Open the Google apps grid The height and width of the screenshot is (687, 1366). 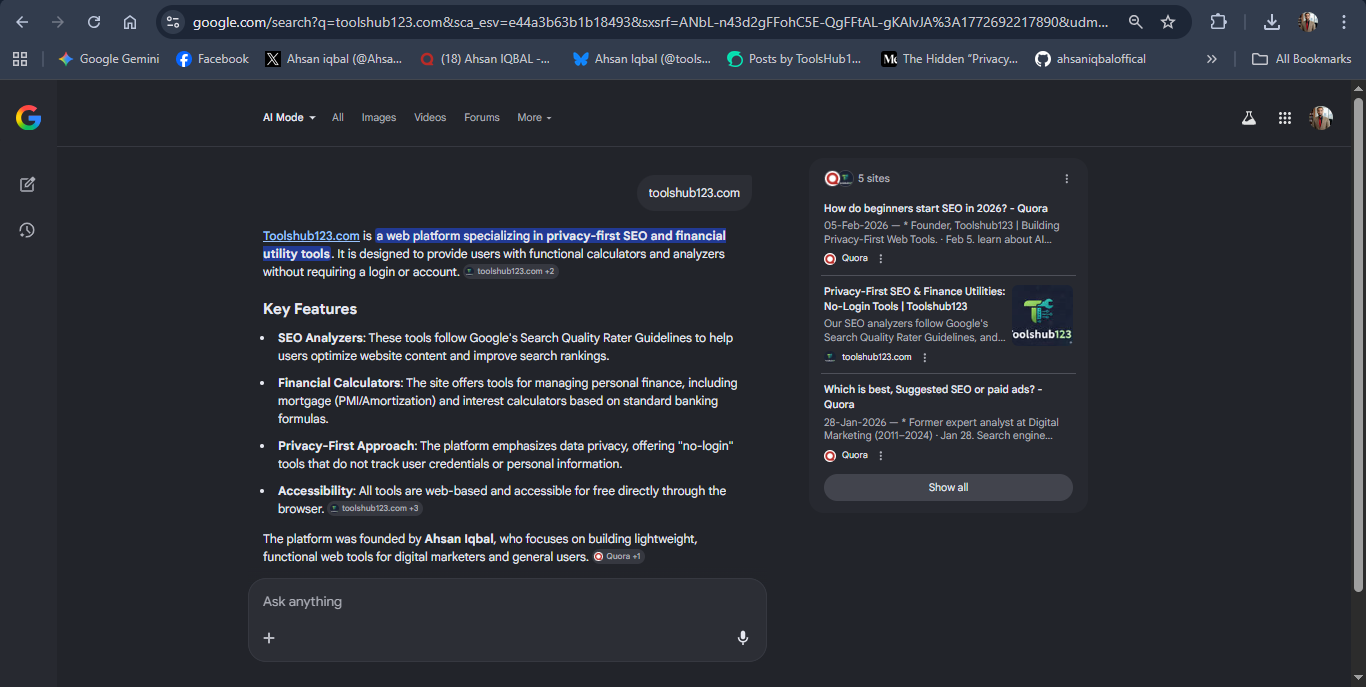[x=1285, y=118]
